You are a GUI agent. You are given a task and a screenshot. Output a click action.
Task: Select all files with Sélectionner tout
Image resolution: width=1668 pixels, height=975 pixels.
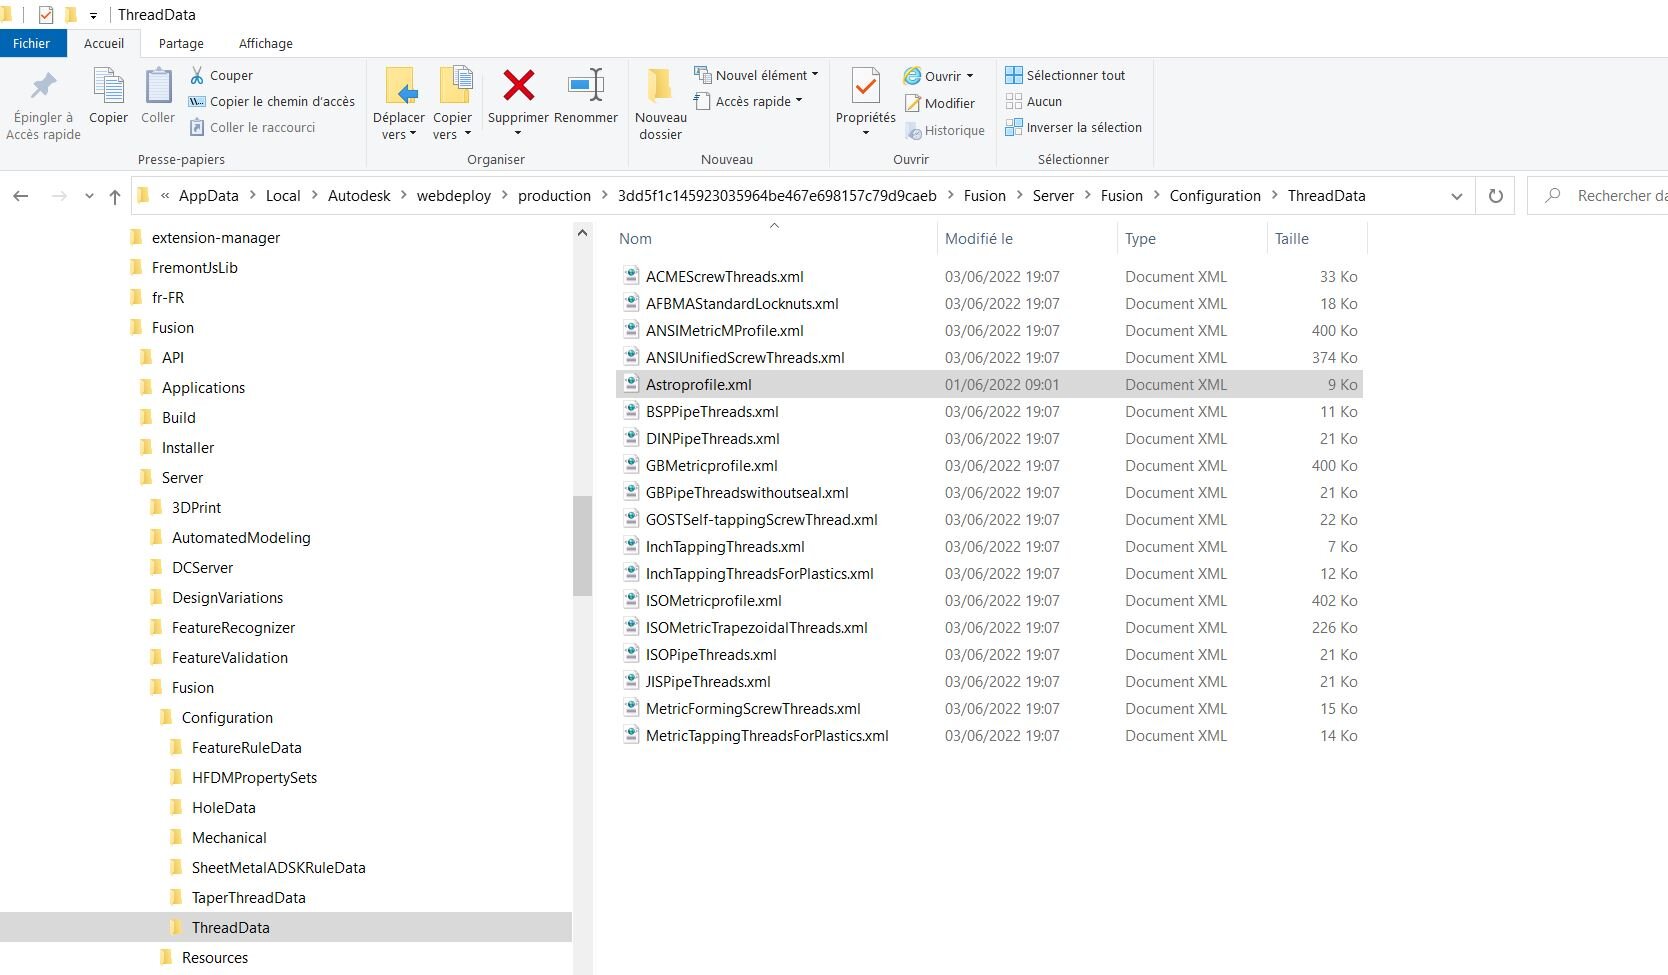point(1065,75)
